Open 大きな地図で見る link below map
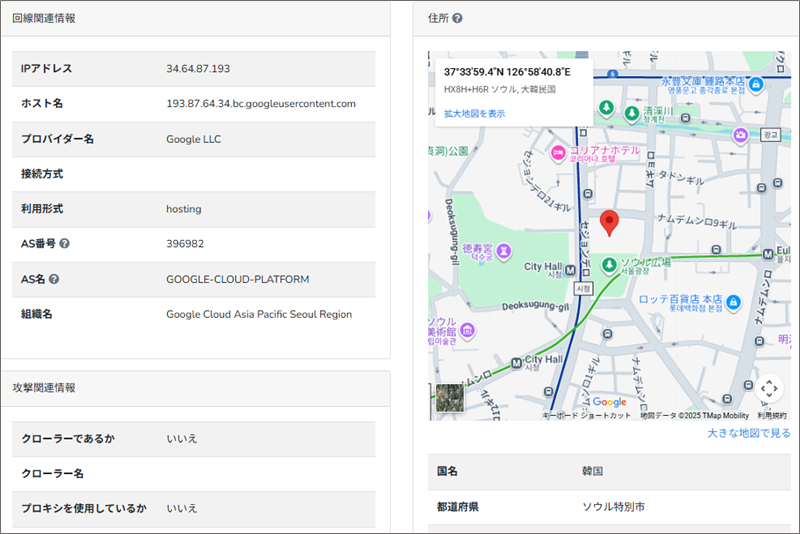The image size is (800, 534). tap(748, 433)
